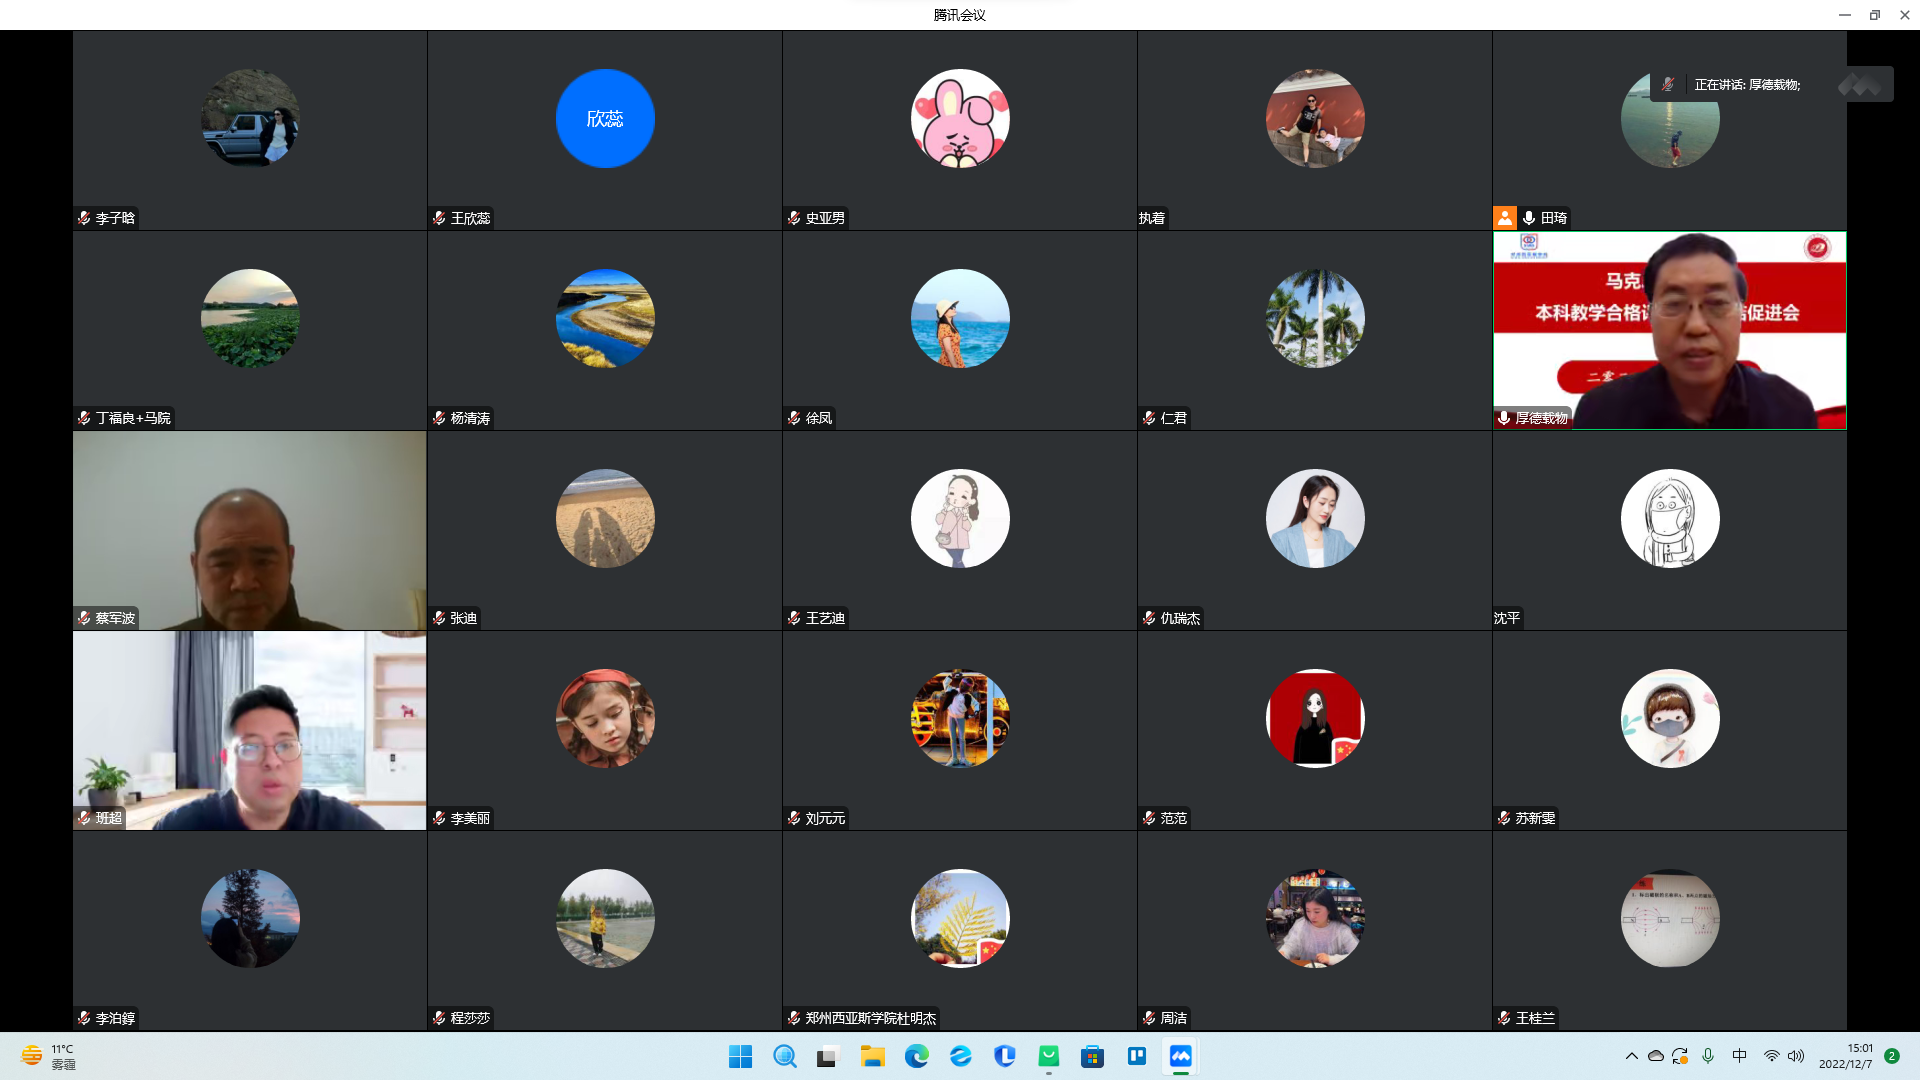Click 范范 red background avatar
The image size is (1920, 1080).
click(x=1315, y=718)
